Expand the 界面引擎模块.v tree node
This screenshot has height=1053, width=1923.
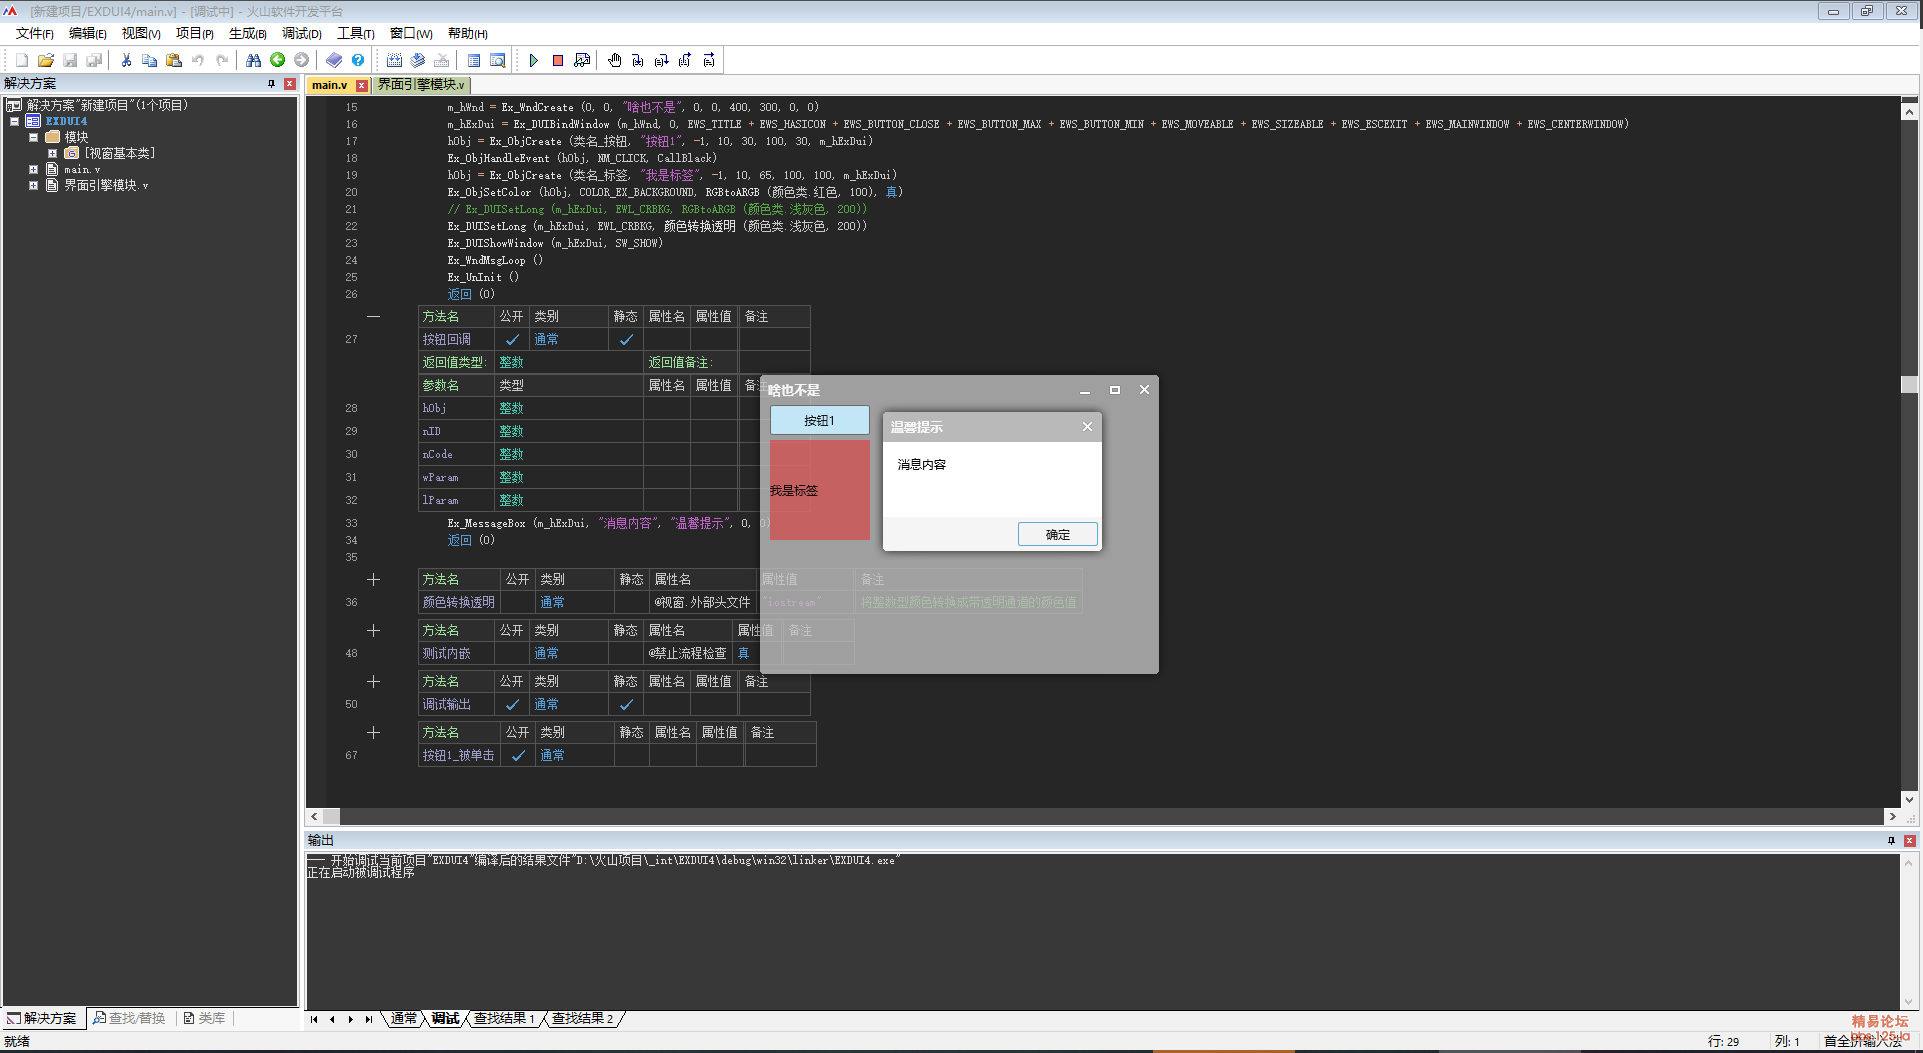coord(33,186)
